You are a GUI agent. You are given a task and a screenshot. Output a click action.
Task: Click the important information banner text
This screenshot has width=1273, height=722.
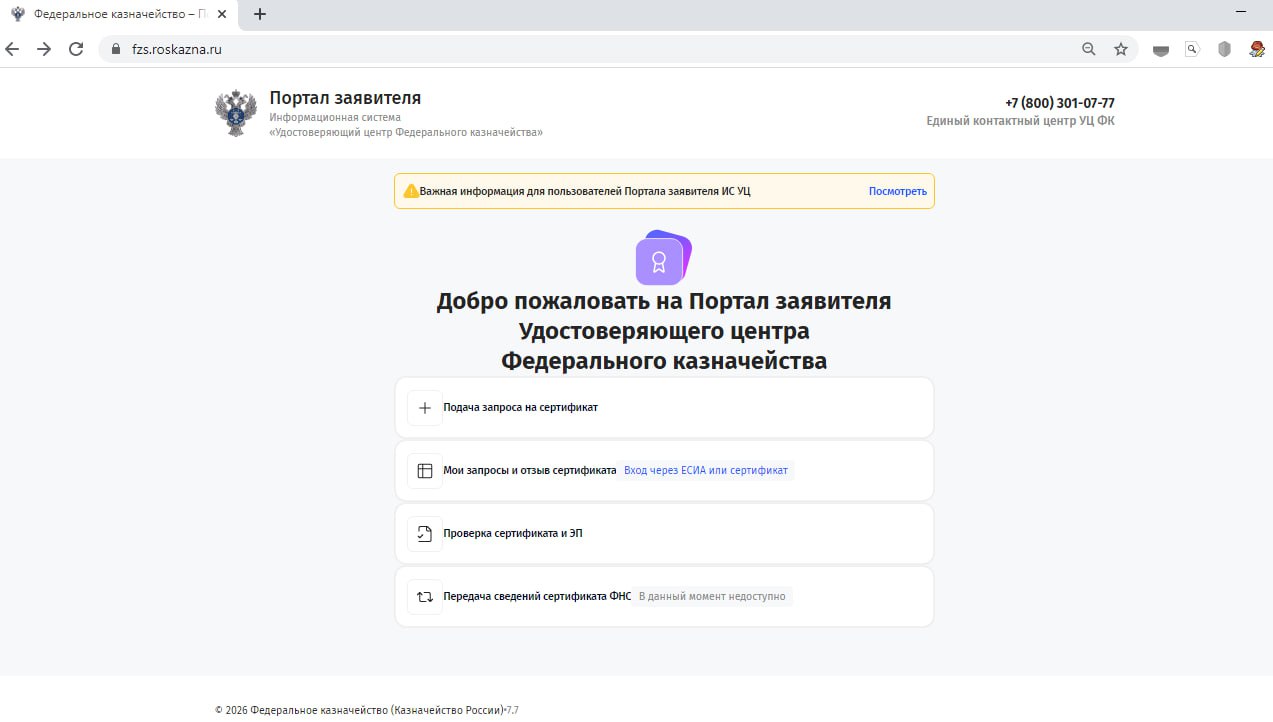coord(585,191)
